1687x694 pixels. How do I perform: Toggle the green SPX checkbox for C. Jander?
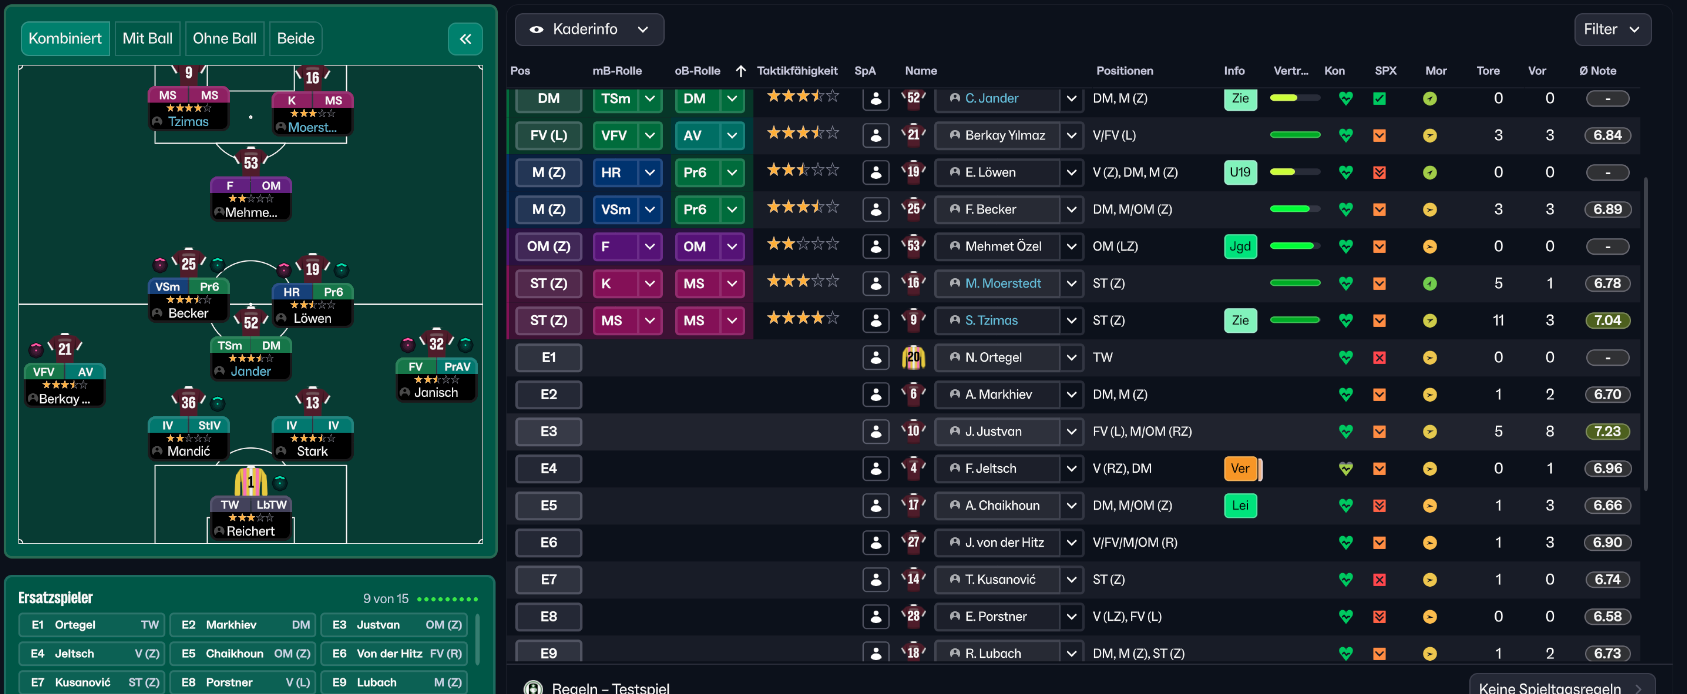tap(1379, 99)
